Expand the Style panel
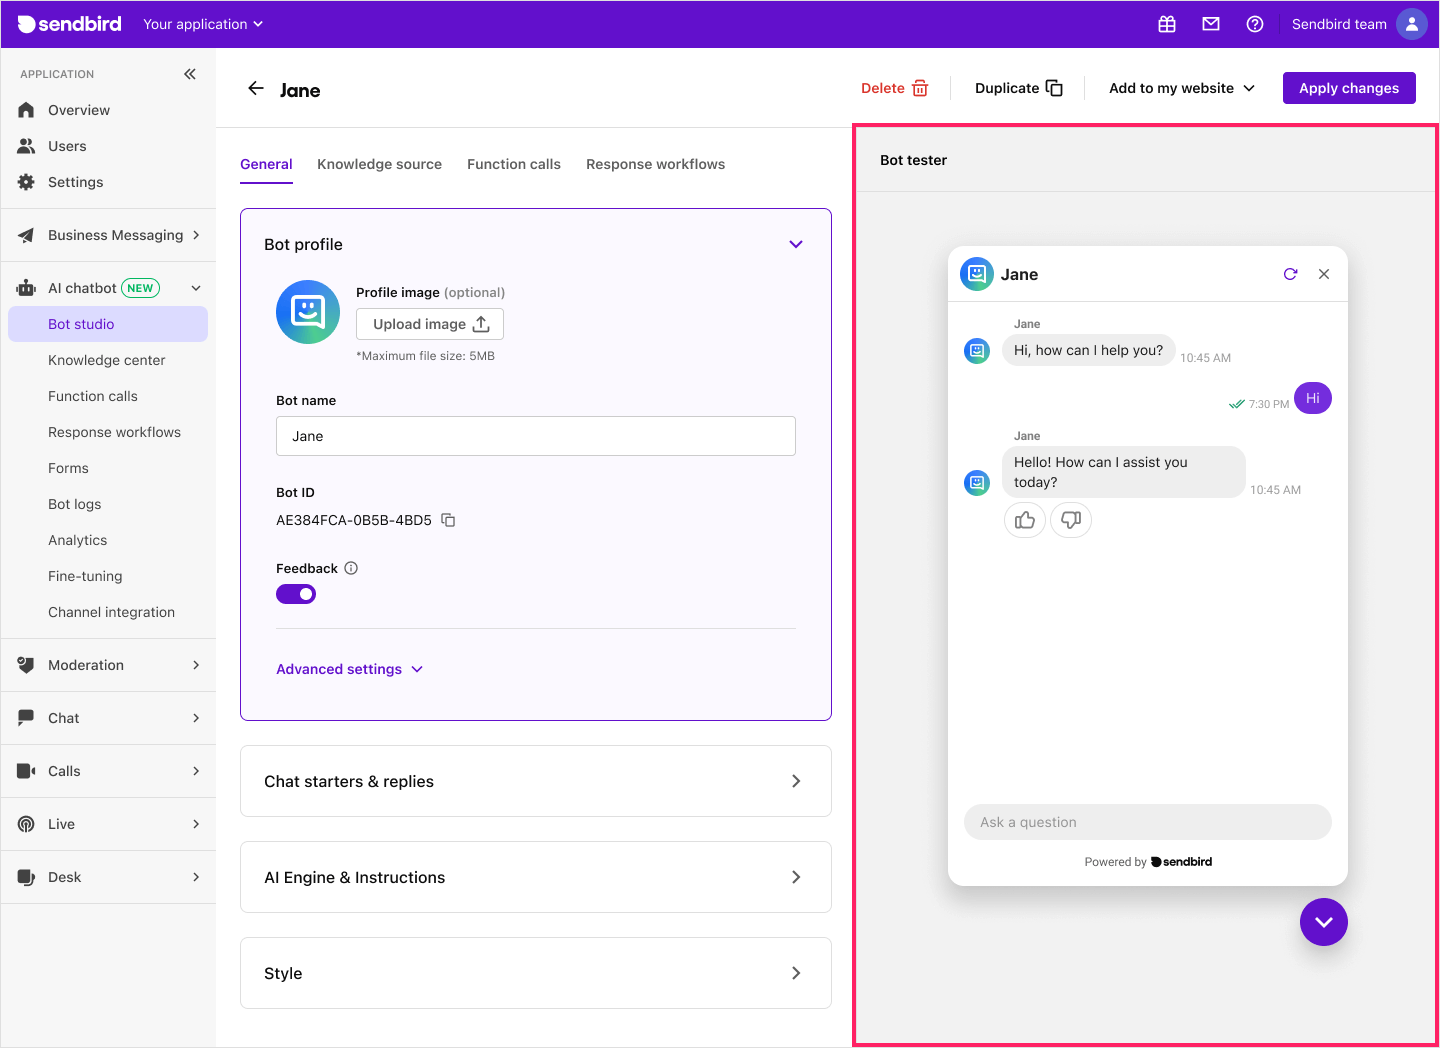 pyautogui.click(x=536, y=973)
